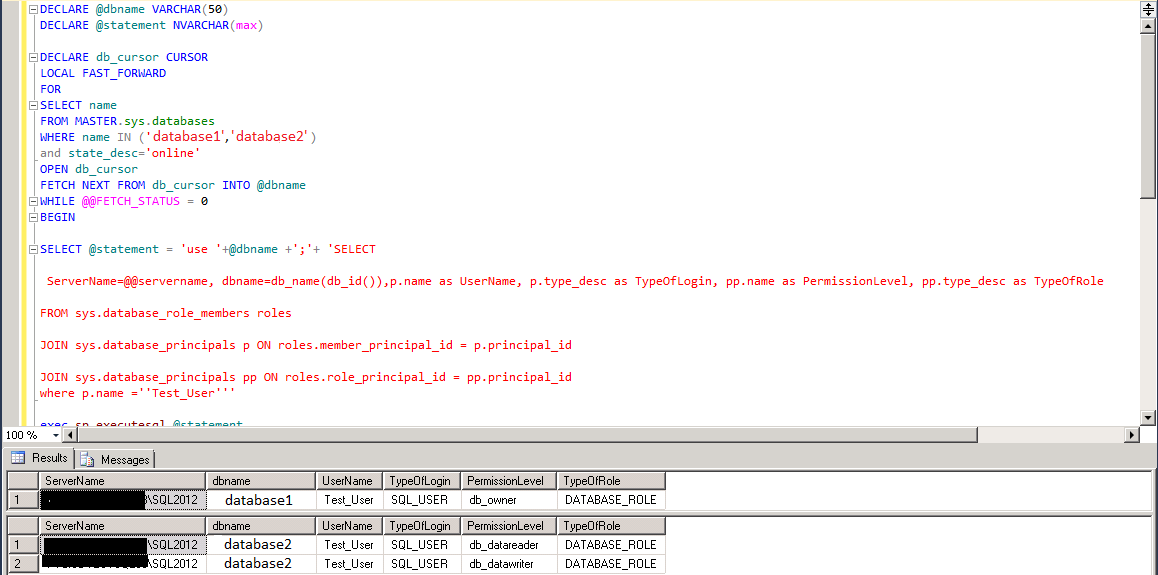
Task: Click the db_datawriter permission cell
Action: pos(509,564)
